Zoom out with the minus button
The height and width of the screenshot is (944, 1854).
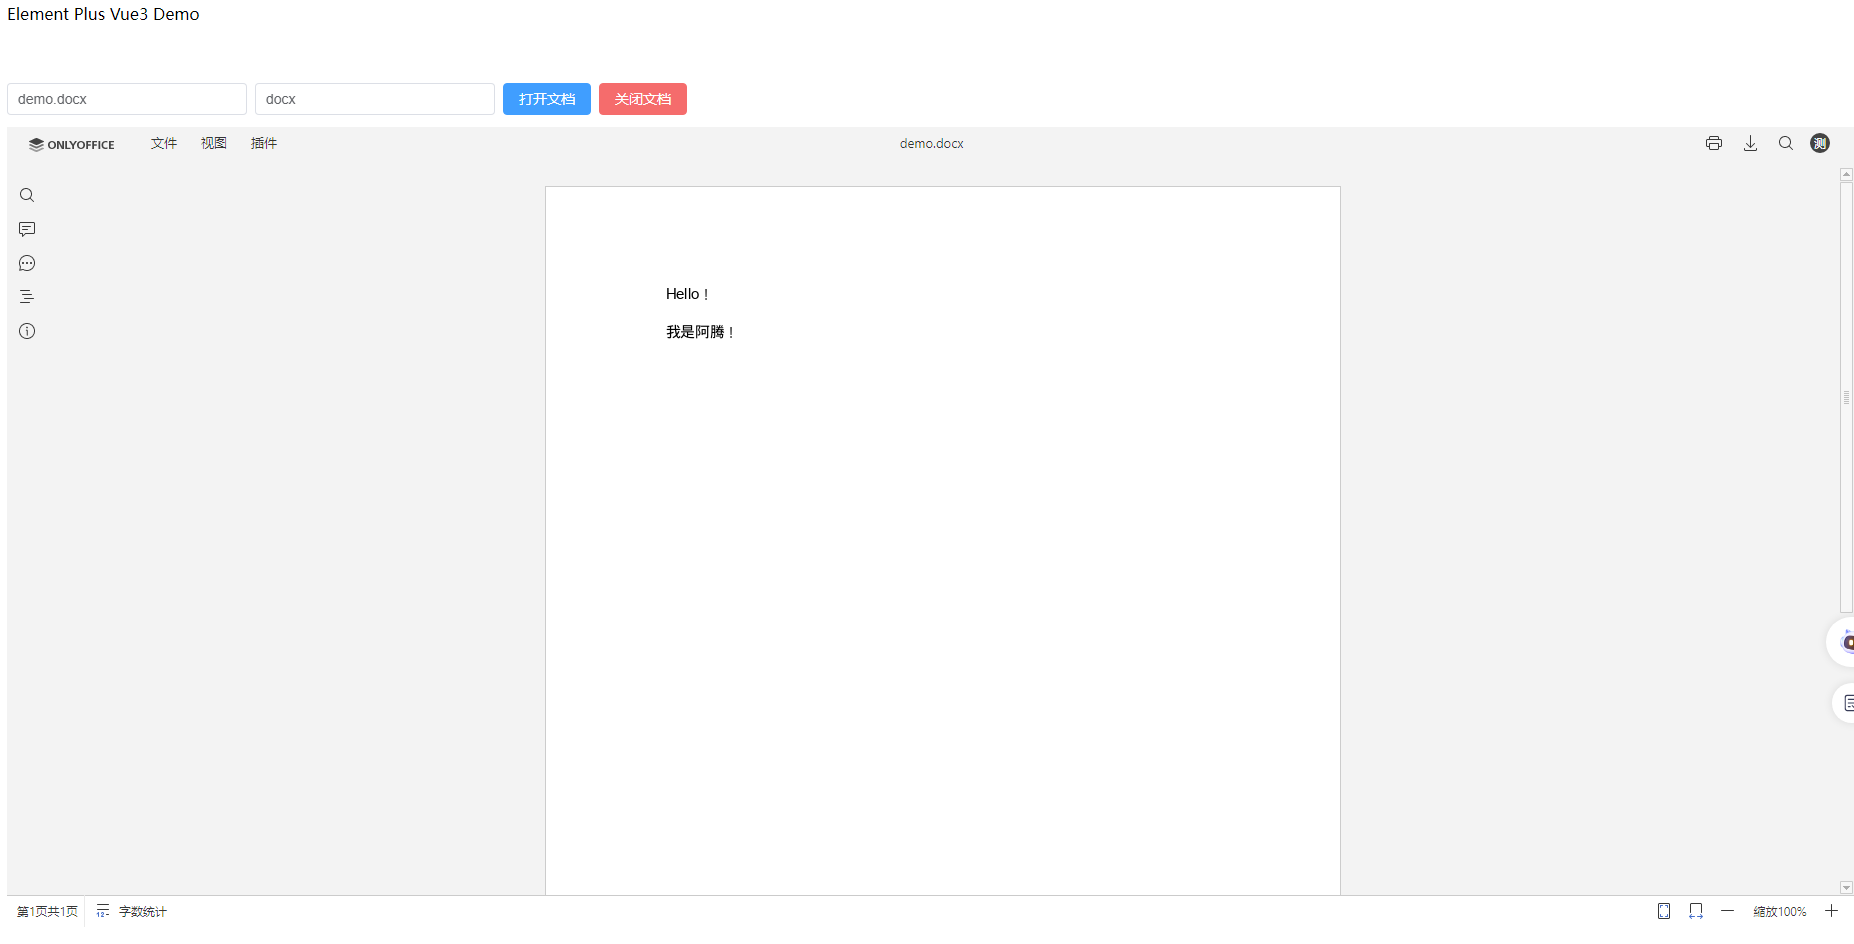click(x=1728, y=911)
